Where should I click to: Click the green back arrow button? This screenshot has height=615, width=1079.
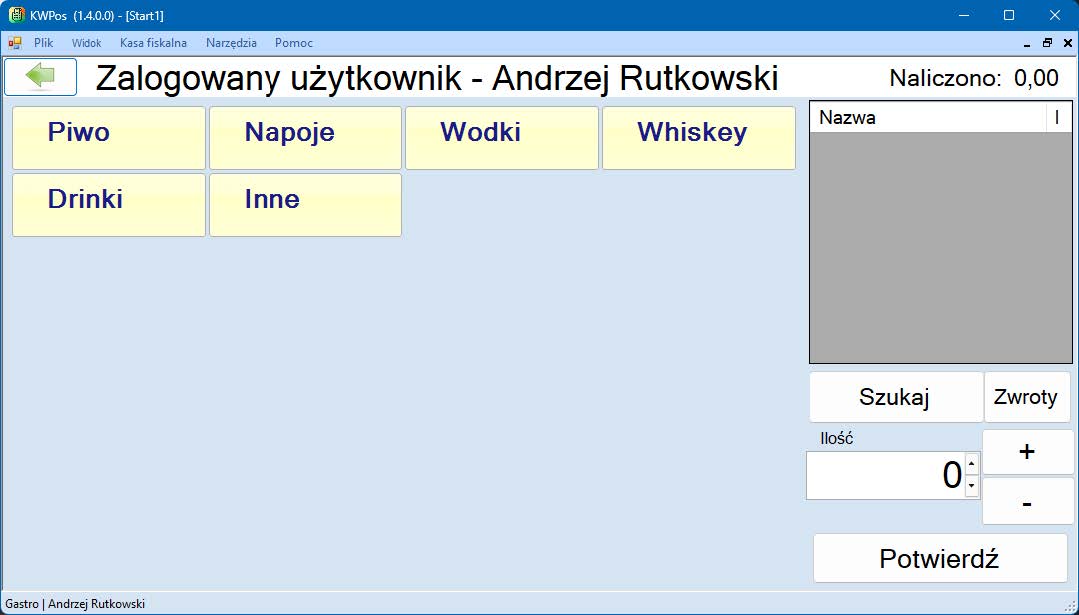click(x=40, y=76)
